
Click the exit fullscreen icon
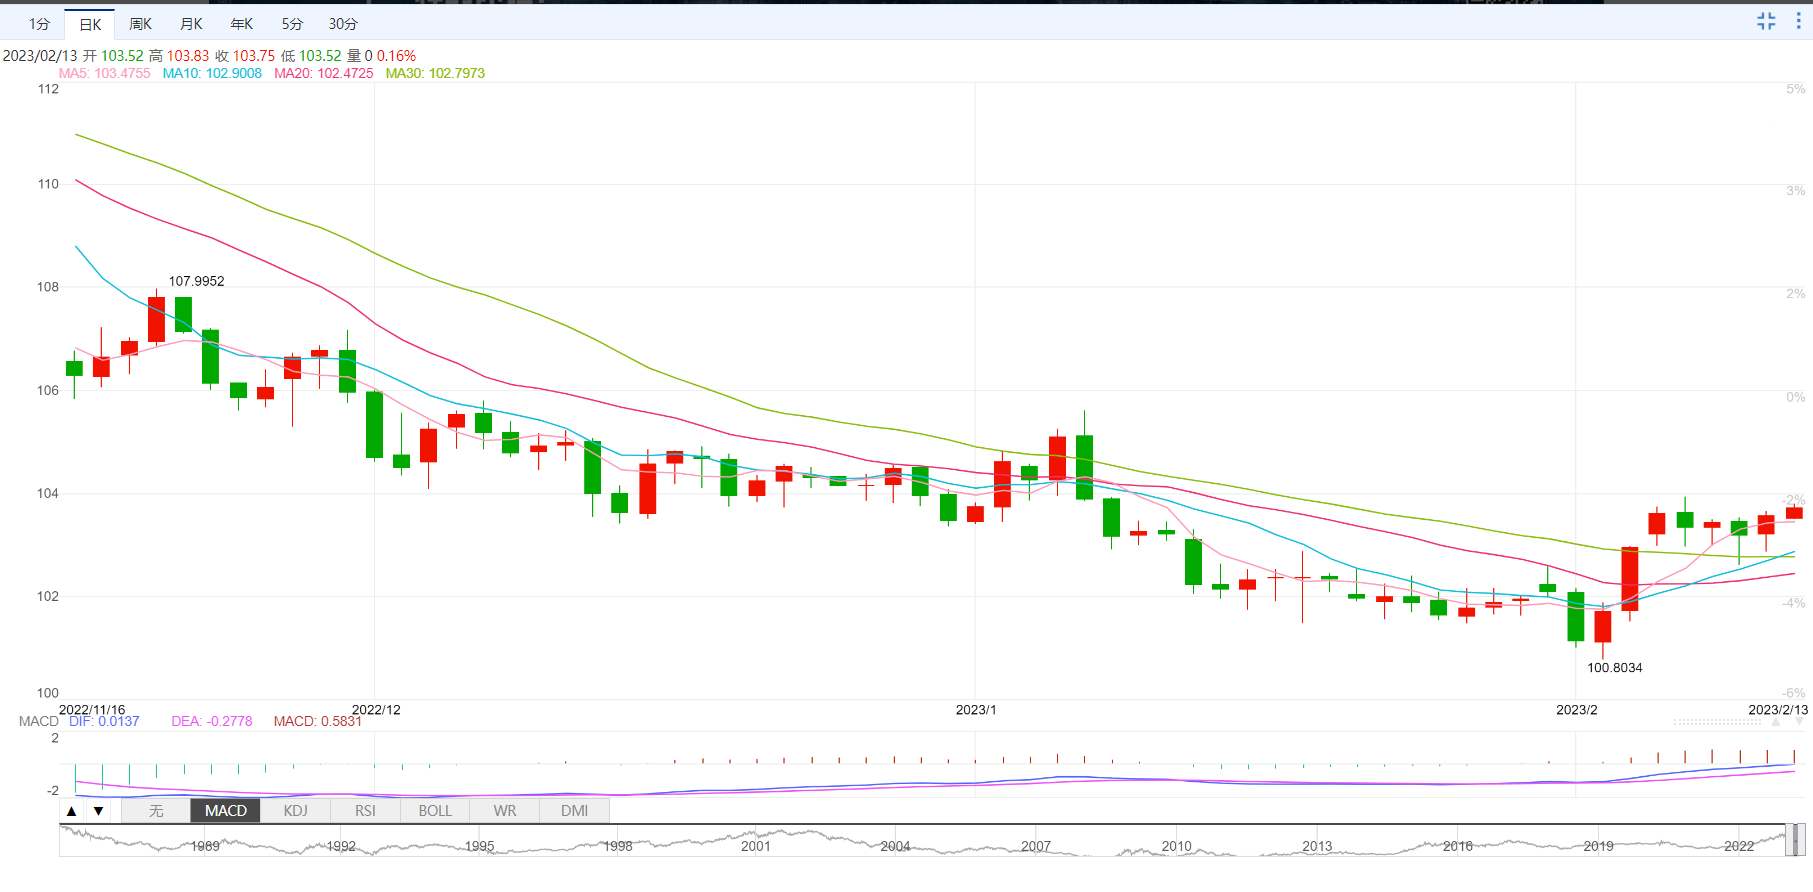click(x=1766, y=21)
